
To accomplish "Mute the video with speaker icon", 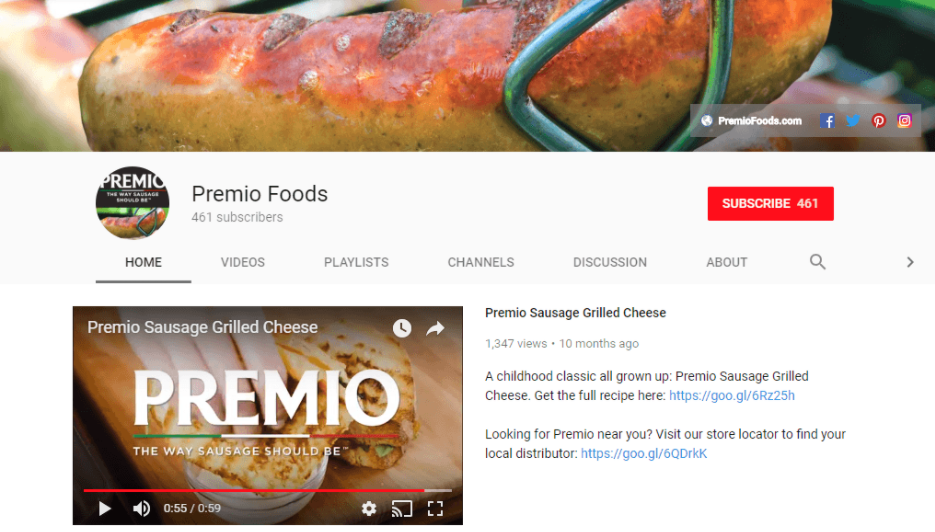I will pyautogui.click(x=141, y=508).
